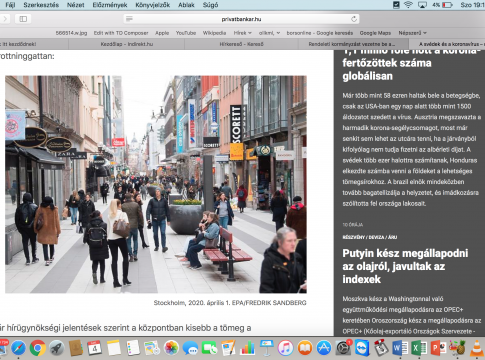
Task: Open the Contacts app in the Dock
Action: (76, 348)
